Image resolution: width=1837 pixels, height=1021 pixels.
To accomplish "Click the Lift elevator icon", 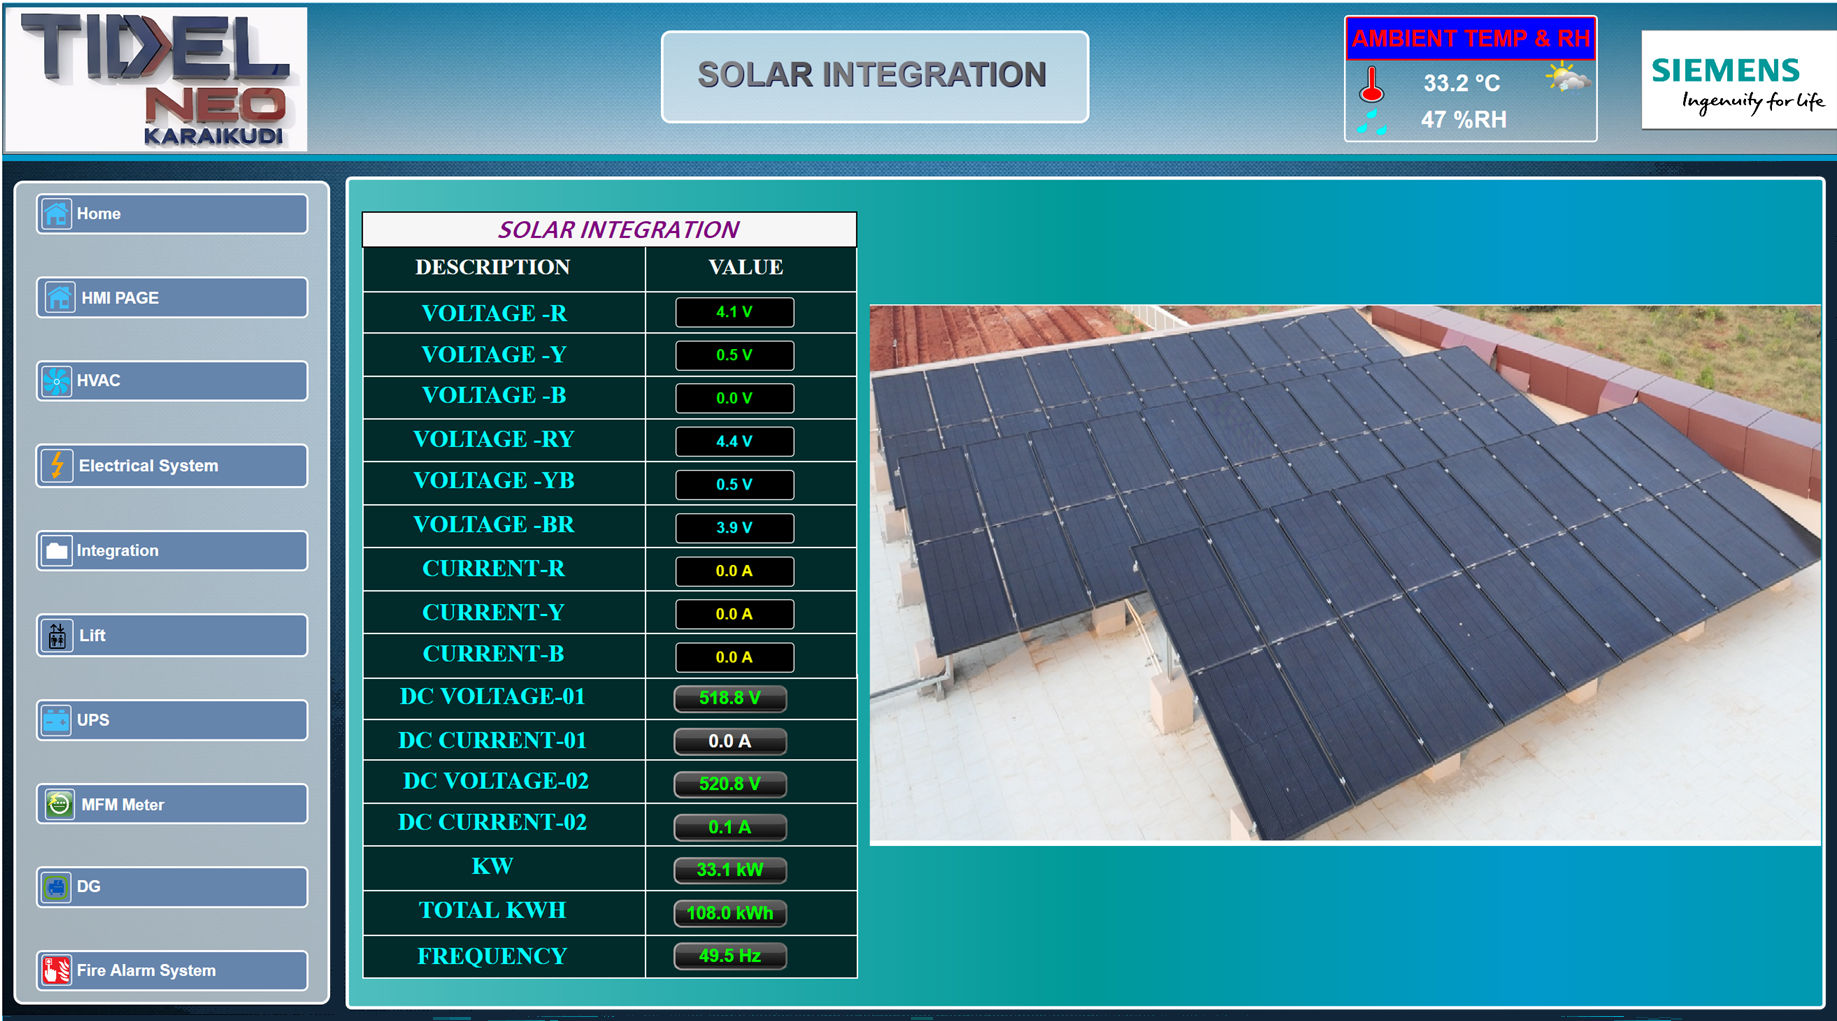I will tap(57, 636).
